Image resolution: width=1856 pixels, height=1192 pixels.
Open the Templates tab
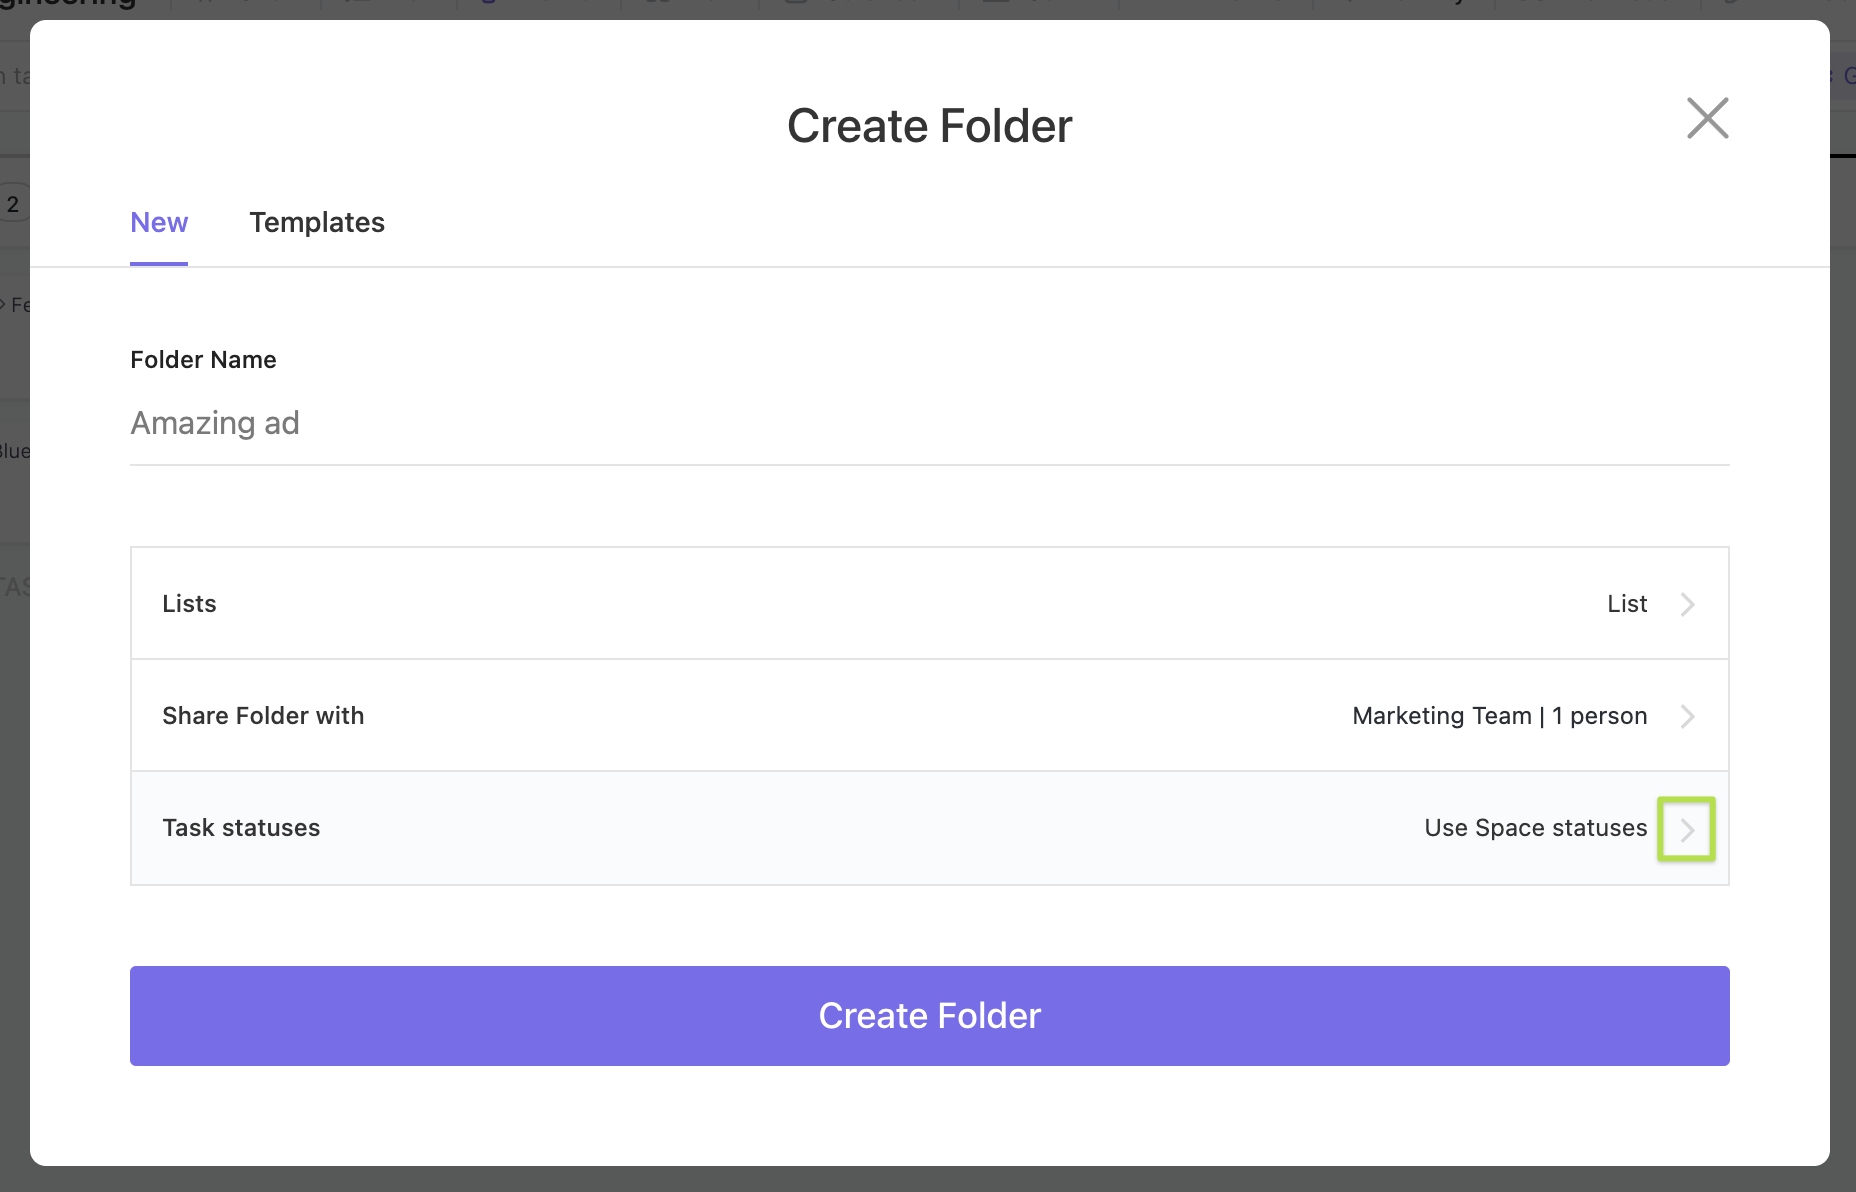[x=317, y=222]
